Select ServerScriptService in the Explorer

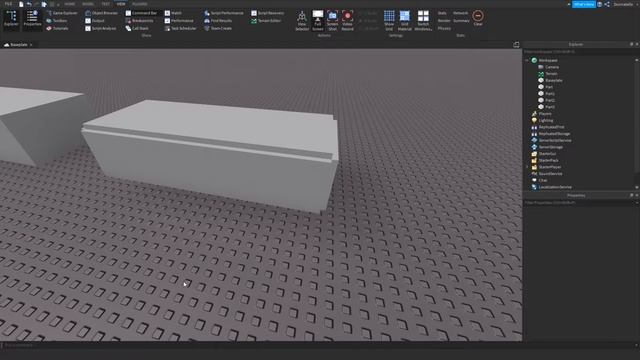click(551, 140)
